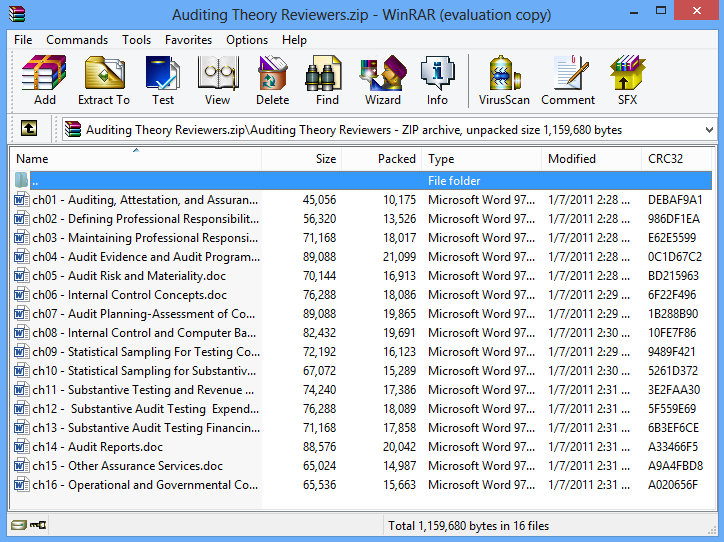
Task: Open the File menu
Action: click(23, 40)
